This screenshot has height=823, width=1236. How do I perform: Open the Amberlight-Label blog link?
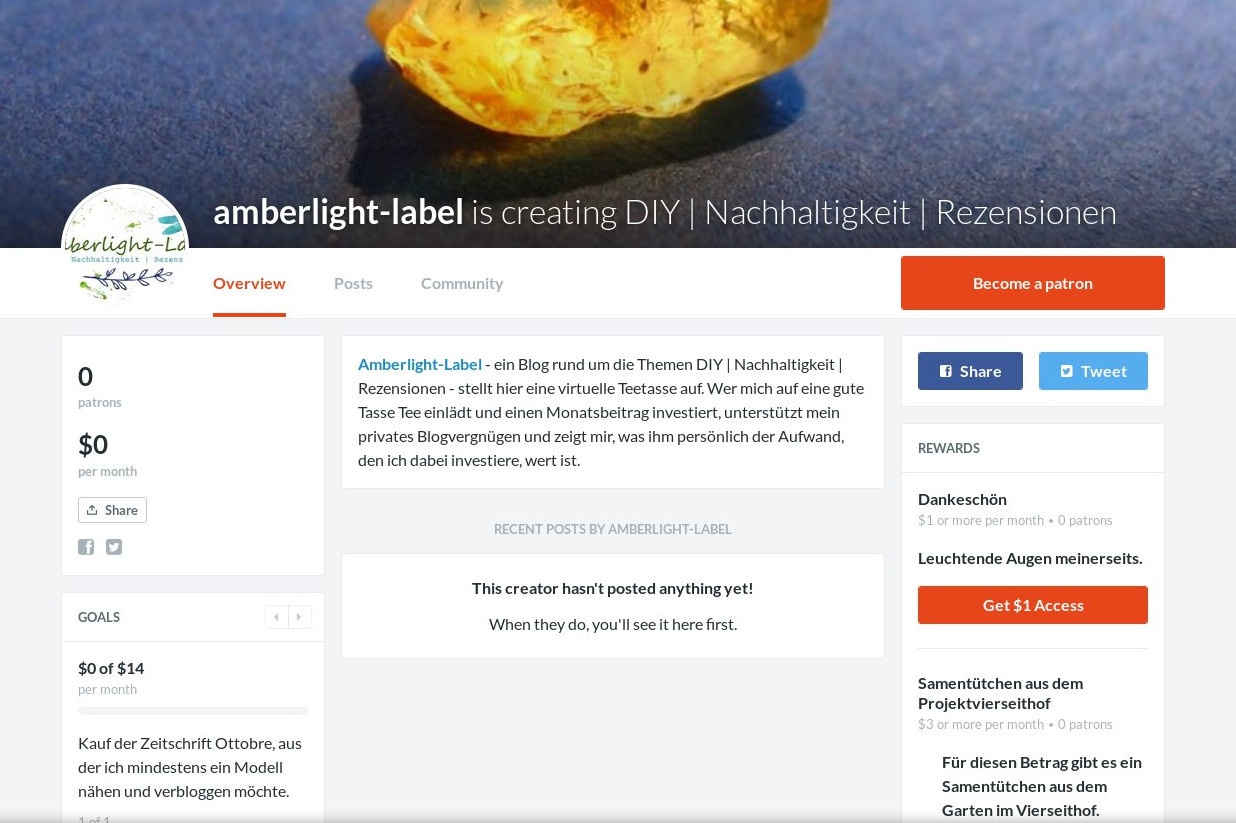420,364
